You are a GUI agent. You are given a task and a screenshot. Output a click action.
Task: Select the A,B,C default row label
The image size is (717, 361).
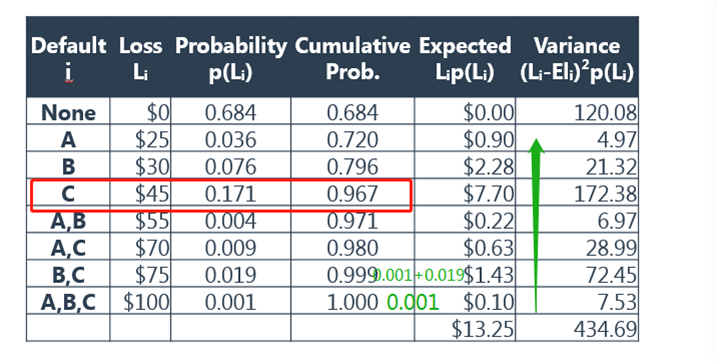68,302
